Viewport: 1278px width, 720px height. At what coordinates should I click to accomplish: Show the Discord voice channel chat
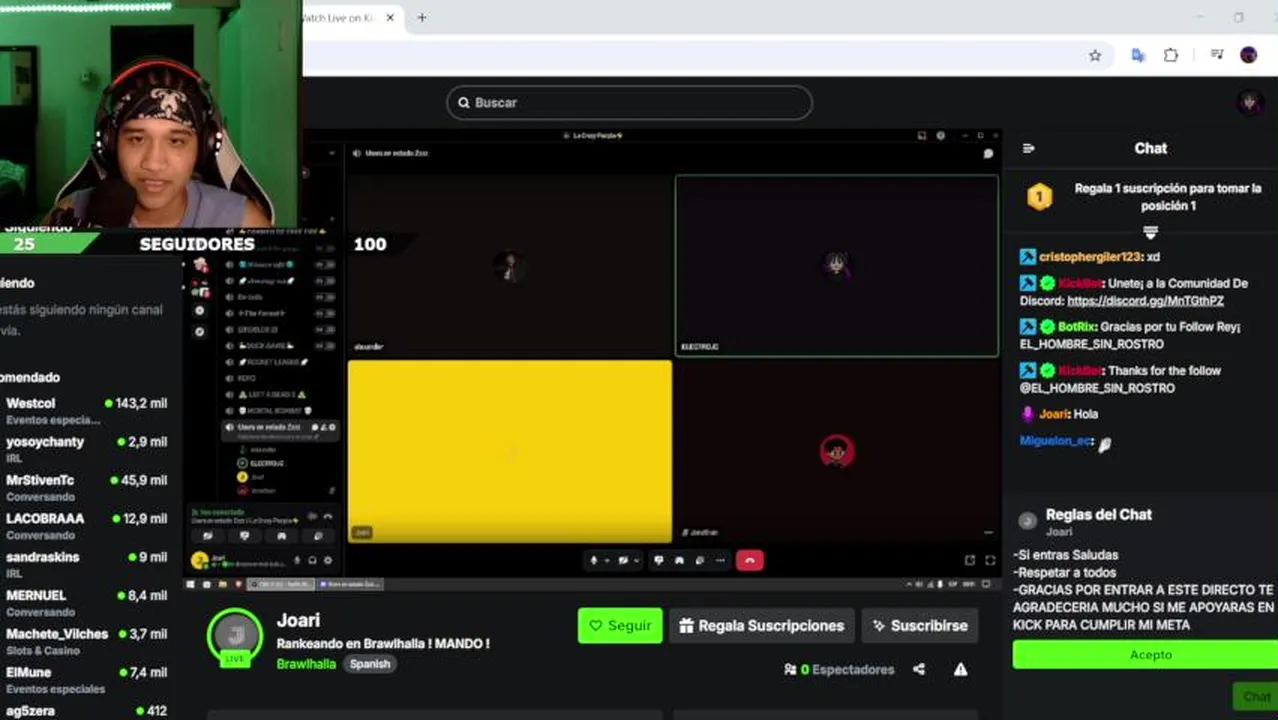click(988, 153)
